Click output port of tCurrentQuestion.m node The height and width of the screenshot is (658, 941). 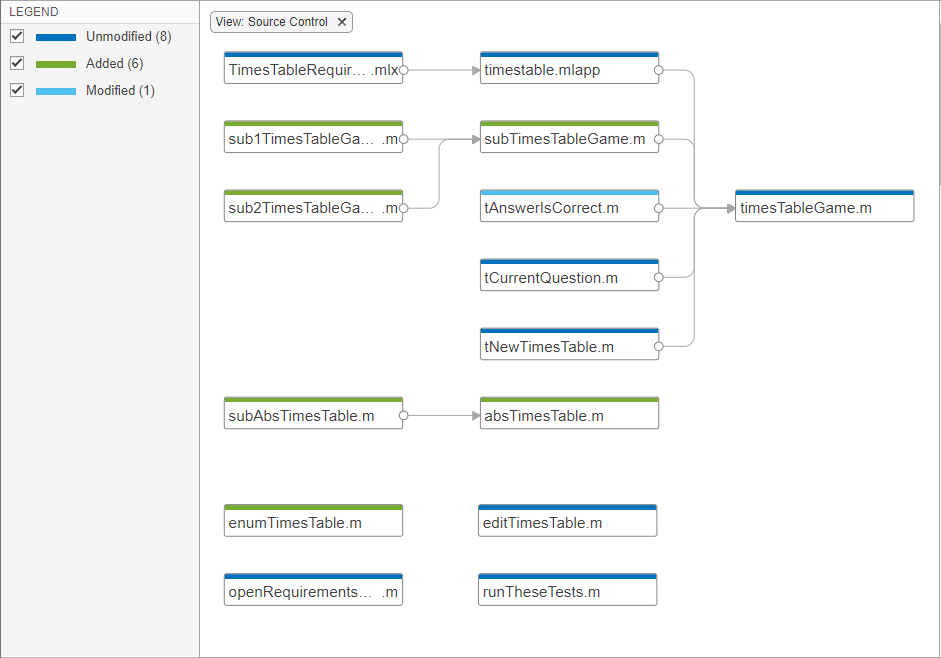pyautogui.click(x=659, y=277)
